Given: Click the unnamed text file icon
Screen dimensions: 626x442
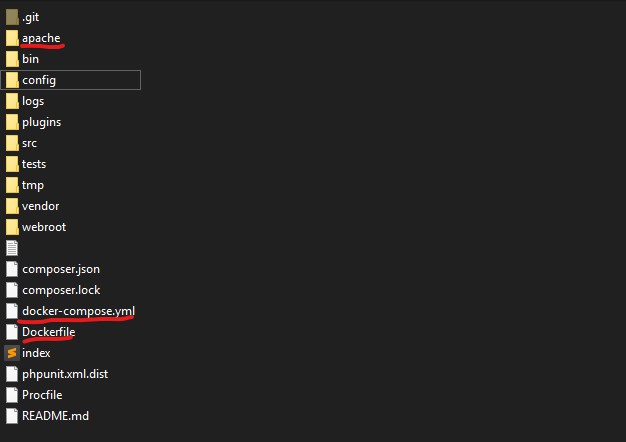Looking at the screenshot, I should point(12,248).
